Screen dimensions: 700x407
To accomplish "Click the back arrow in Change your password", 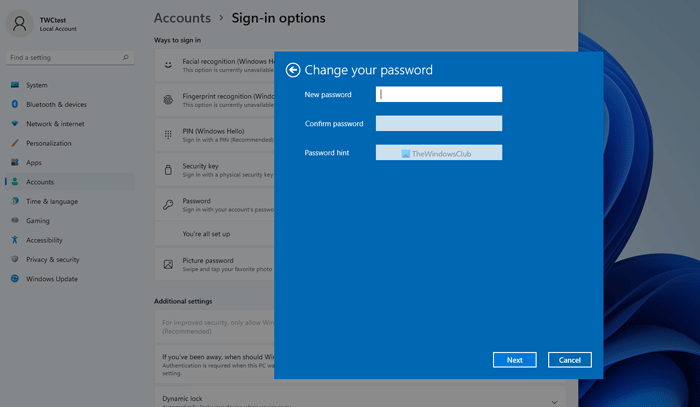I will point(293,70).
